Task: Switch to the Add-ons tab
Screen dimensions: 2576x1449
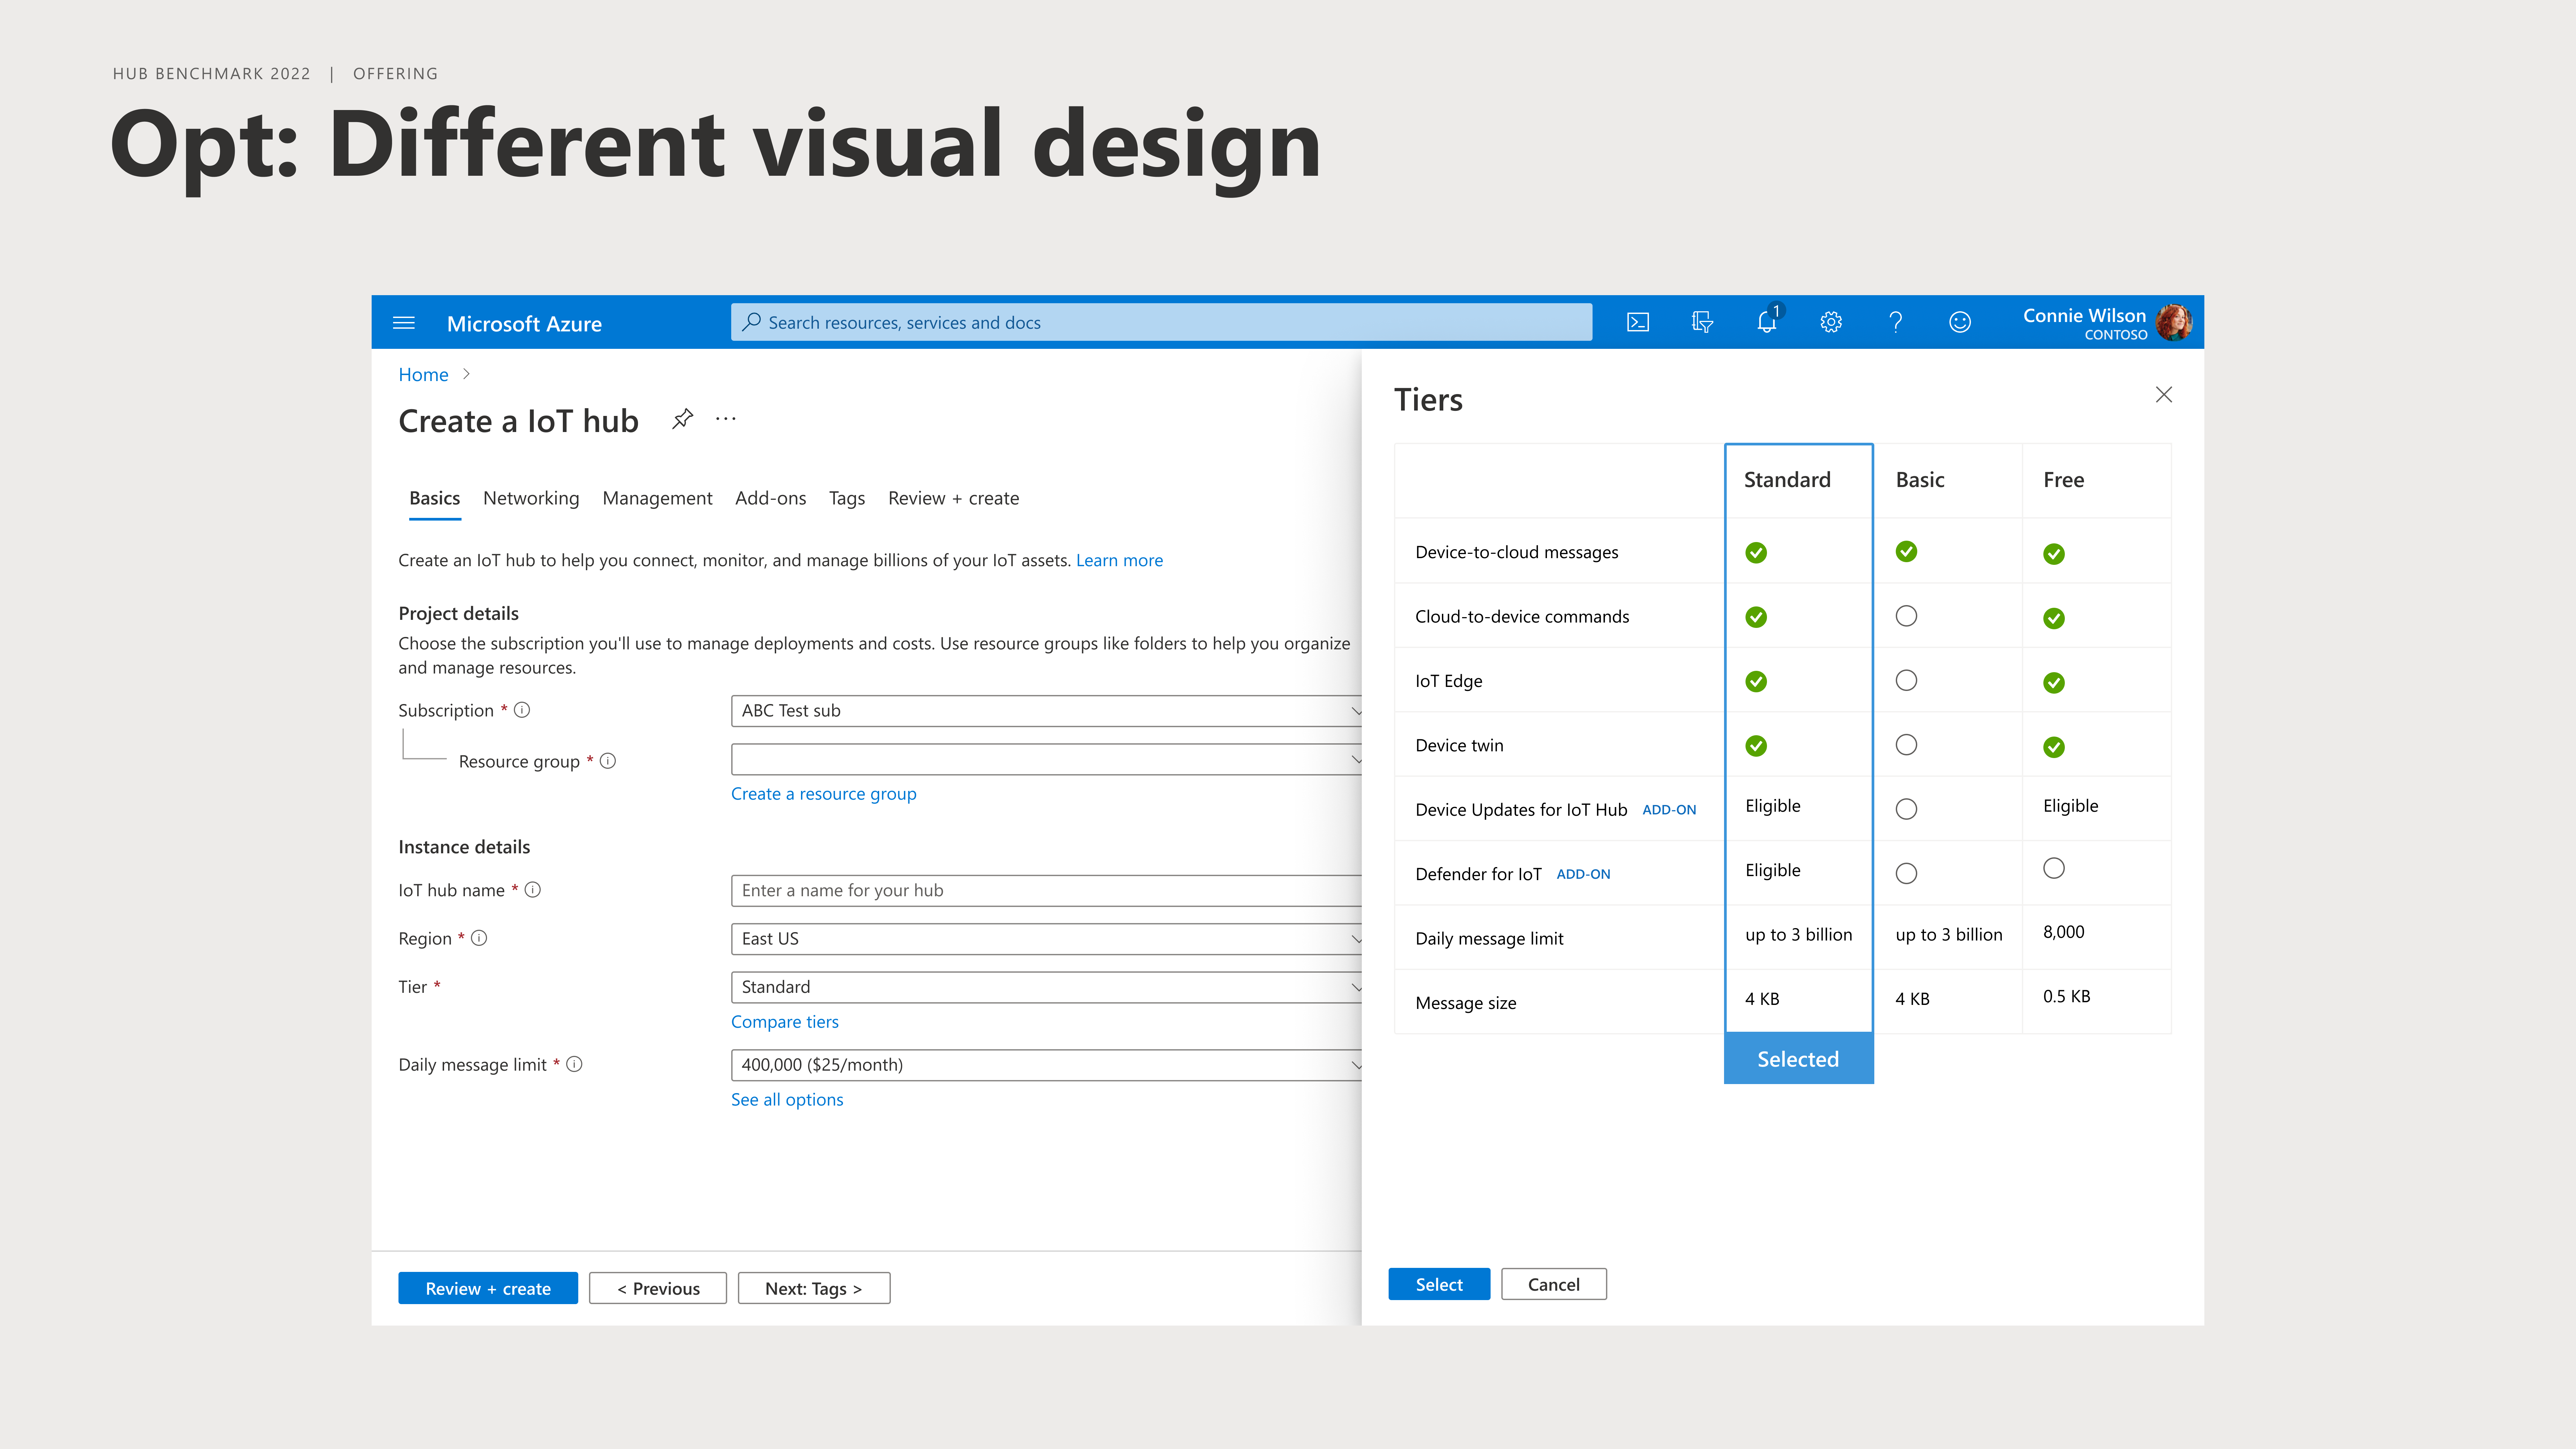Action: point(770,498)
